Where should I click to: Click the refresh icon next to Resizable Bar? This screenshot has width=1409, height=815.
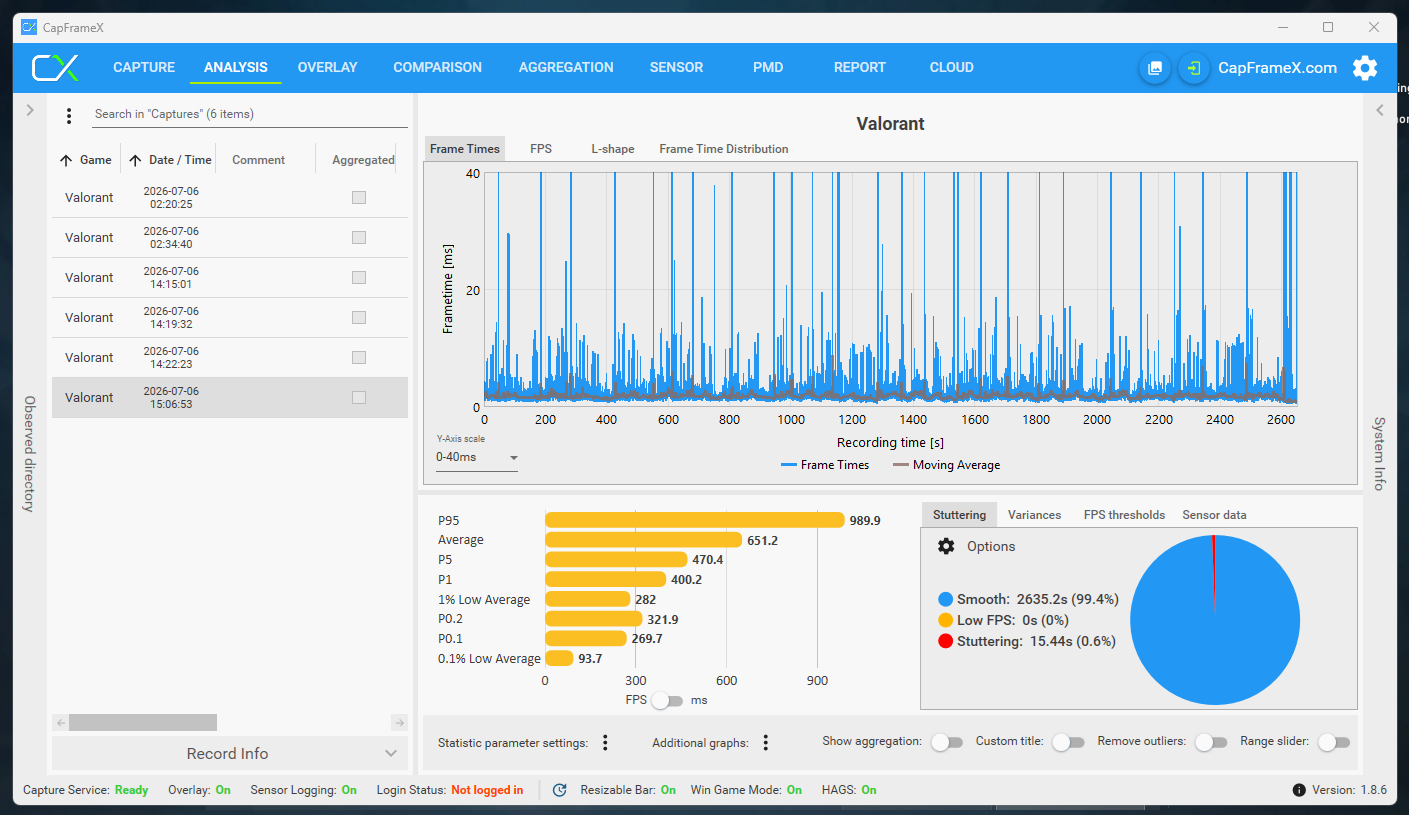560,790
